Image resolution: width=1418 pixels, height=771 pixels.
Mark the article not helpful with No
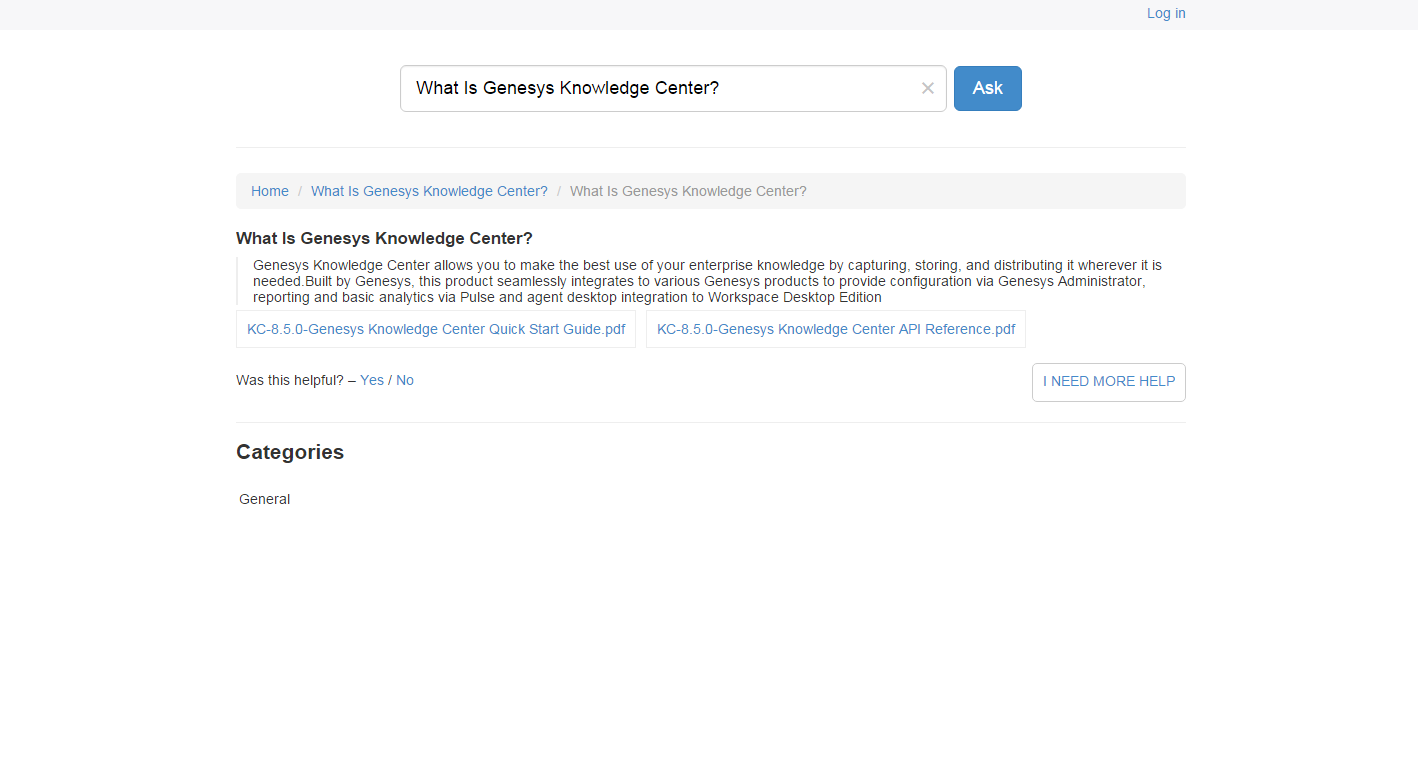(x=404, y=380)
